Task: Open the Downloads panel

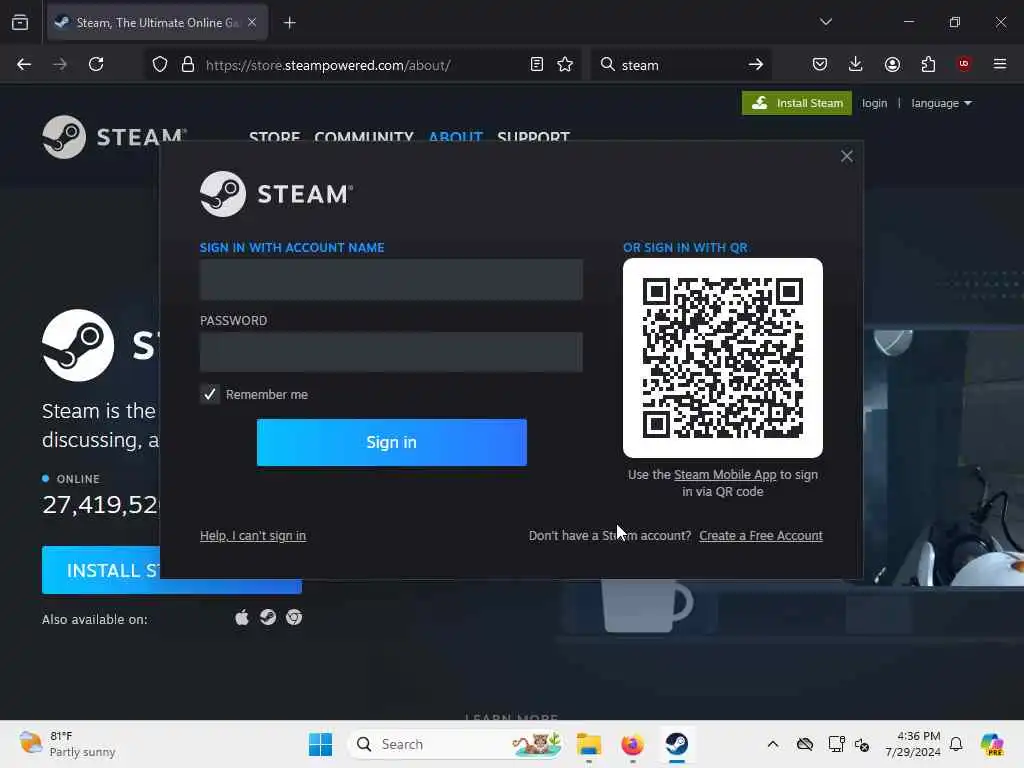Action: 856,64
